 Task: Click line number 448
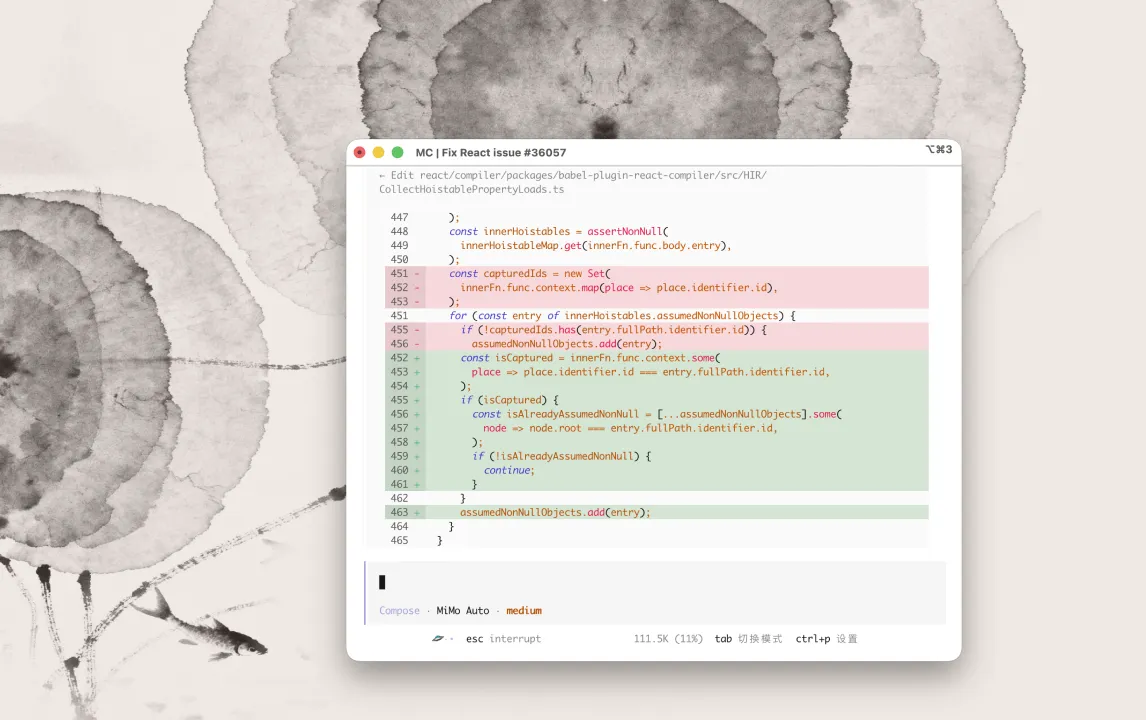pos(399,231)
